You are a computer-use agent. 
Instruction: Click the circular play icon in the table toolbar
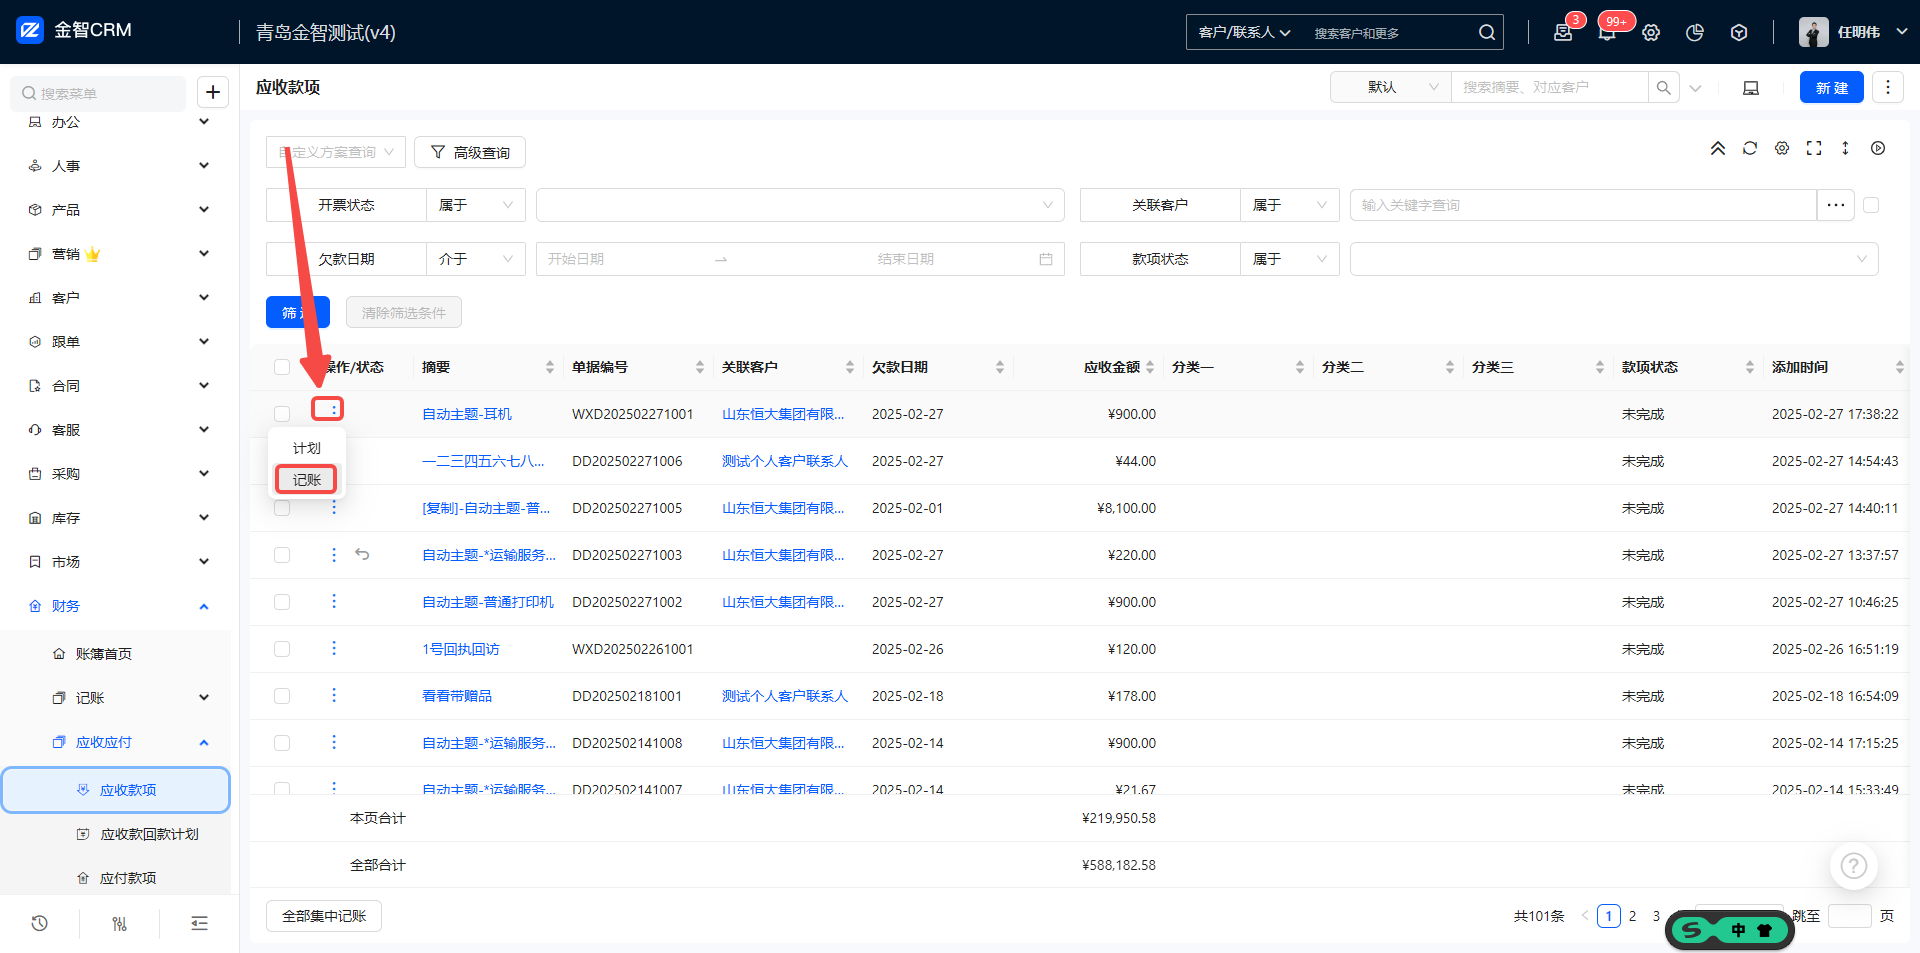1878,148
